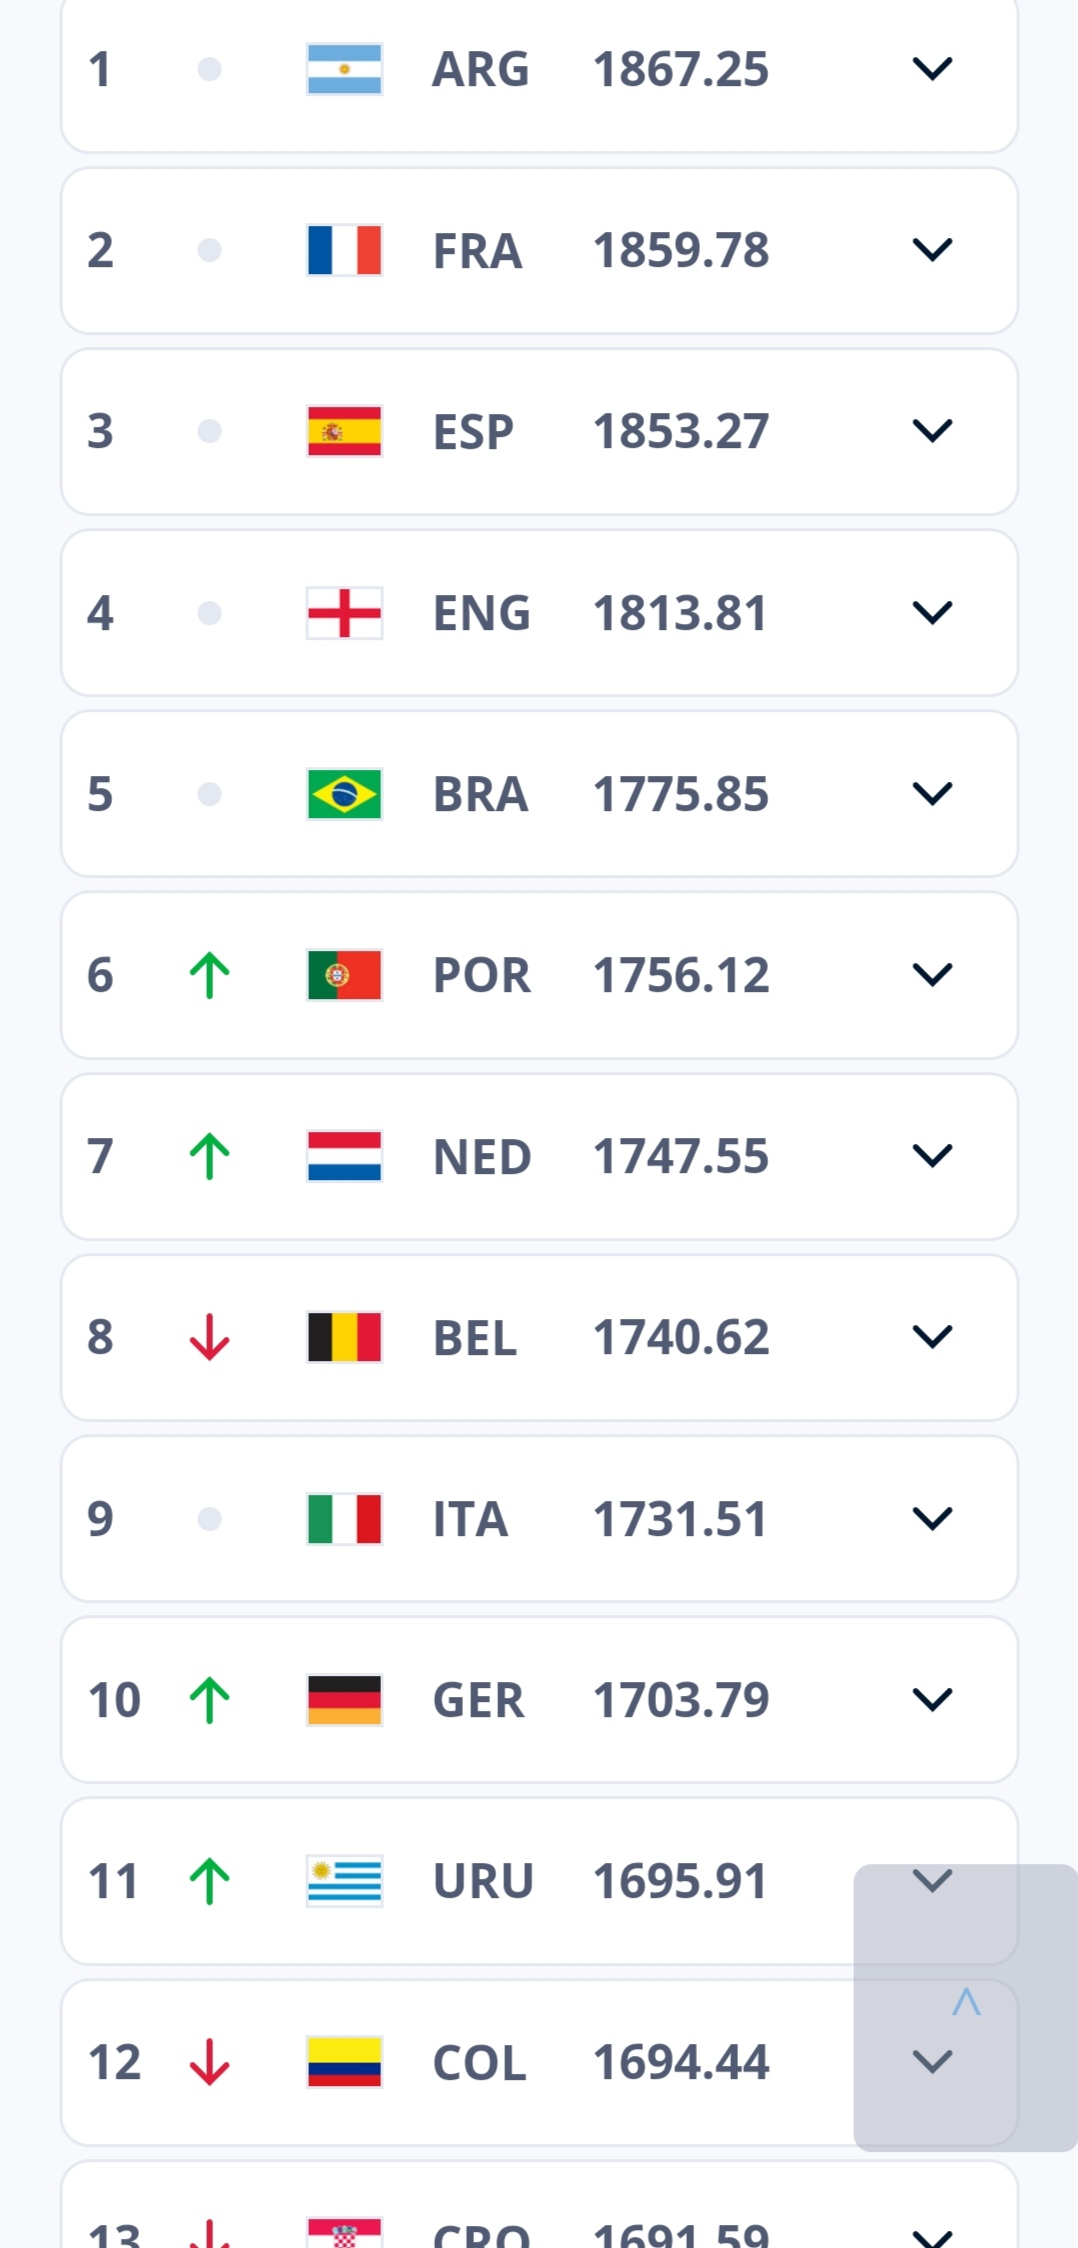Click England's unchanged rank dot indicator
1078x2248 pixels.
tap(209, 612)
